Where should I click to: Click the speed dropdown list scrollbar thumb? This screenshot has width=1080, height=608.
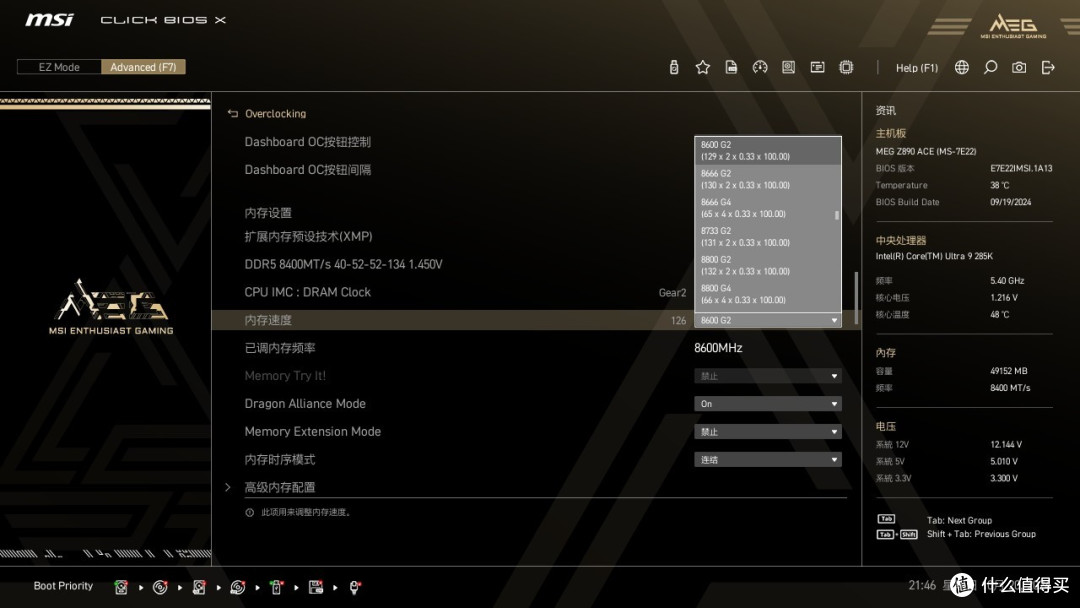(837, 216)
